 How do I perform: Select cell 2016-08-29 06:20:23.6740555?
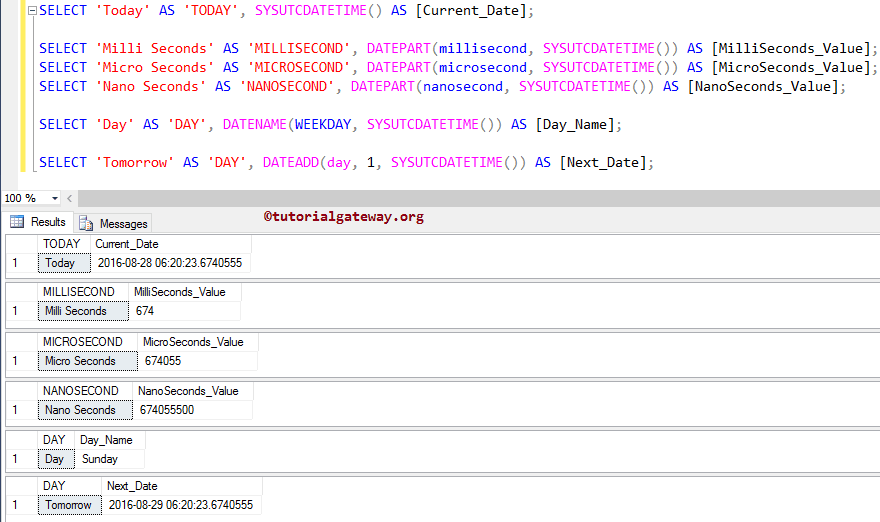pos(182,505)
